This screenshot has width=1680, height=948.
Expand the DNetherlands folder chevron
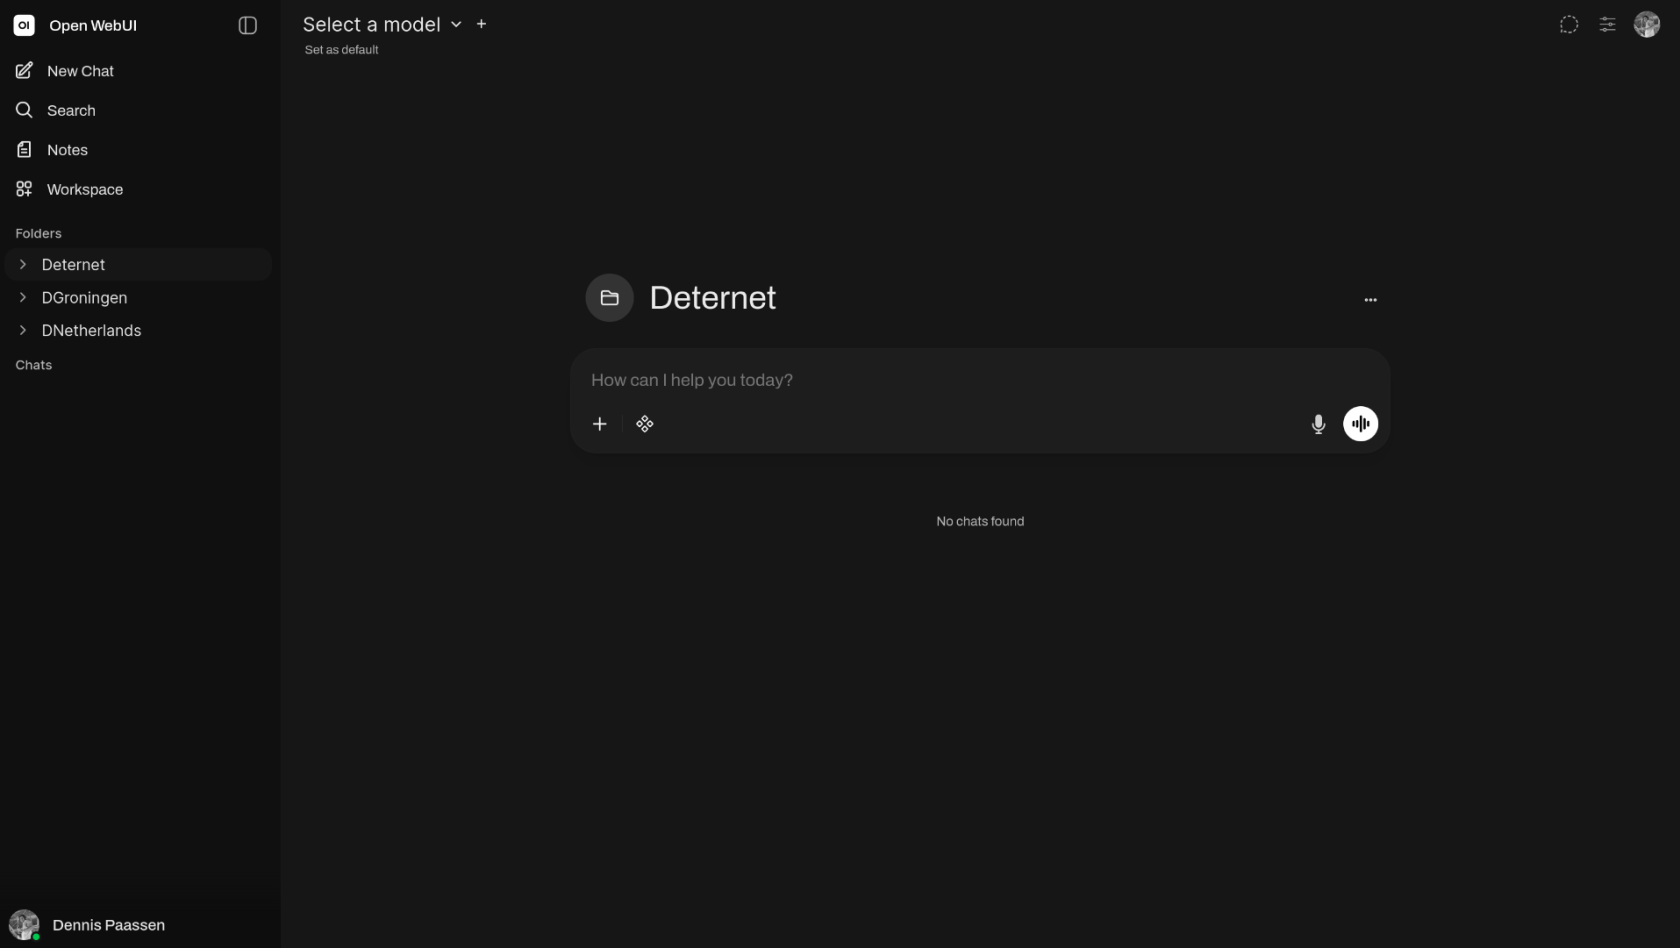(23, 330)
